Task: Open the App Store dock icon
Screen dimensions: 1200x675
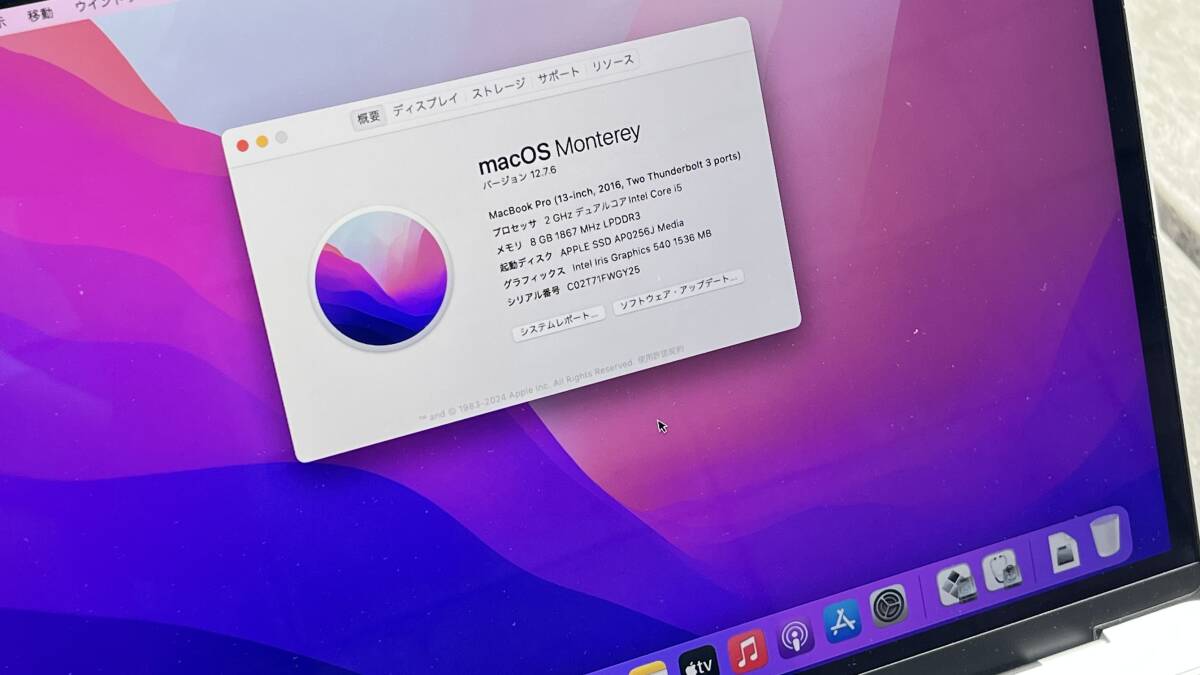Action: (843, 621)
